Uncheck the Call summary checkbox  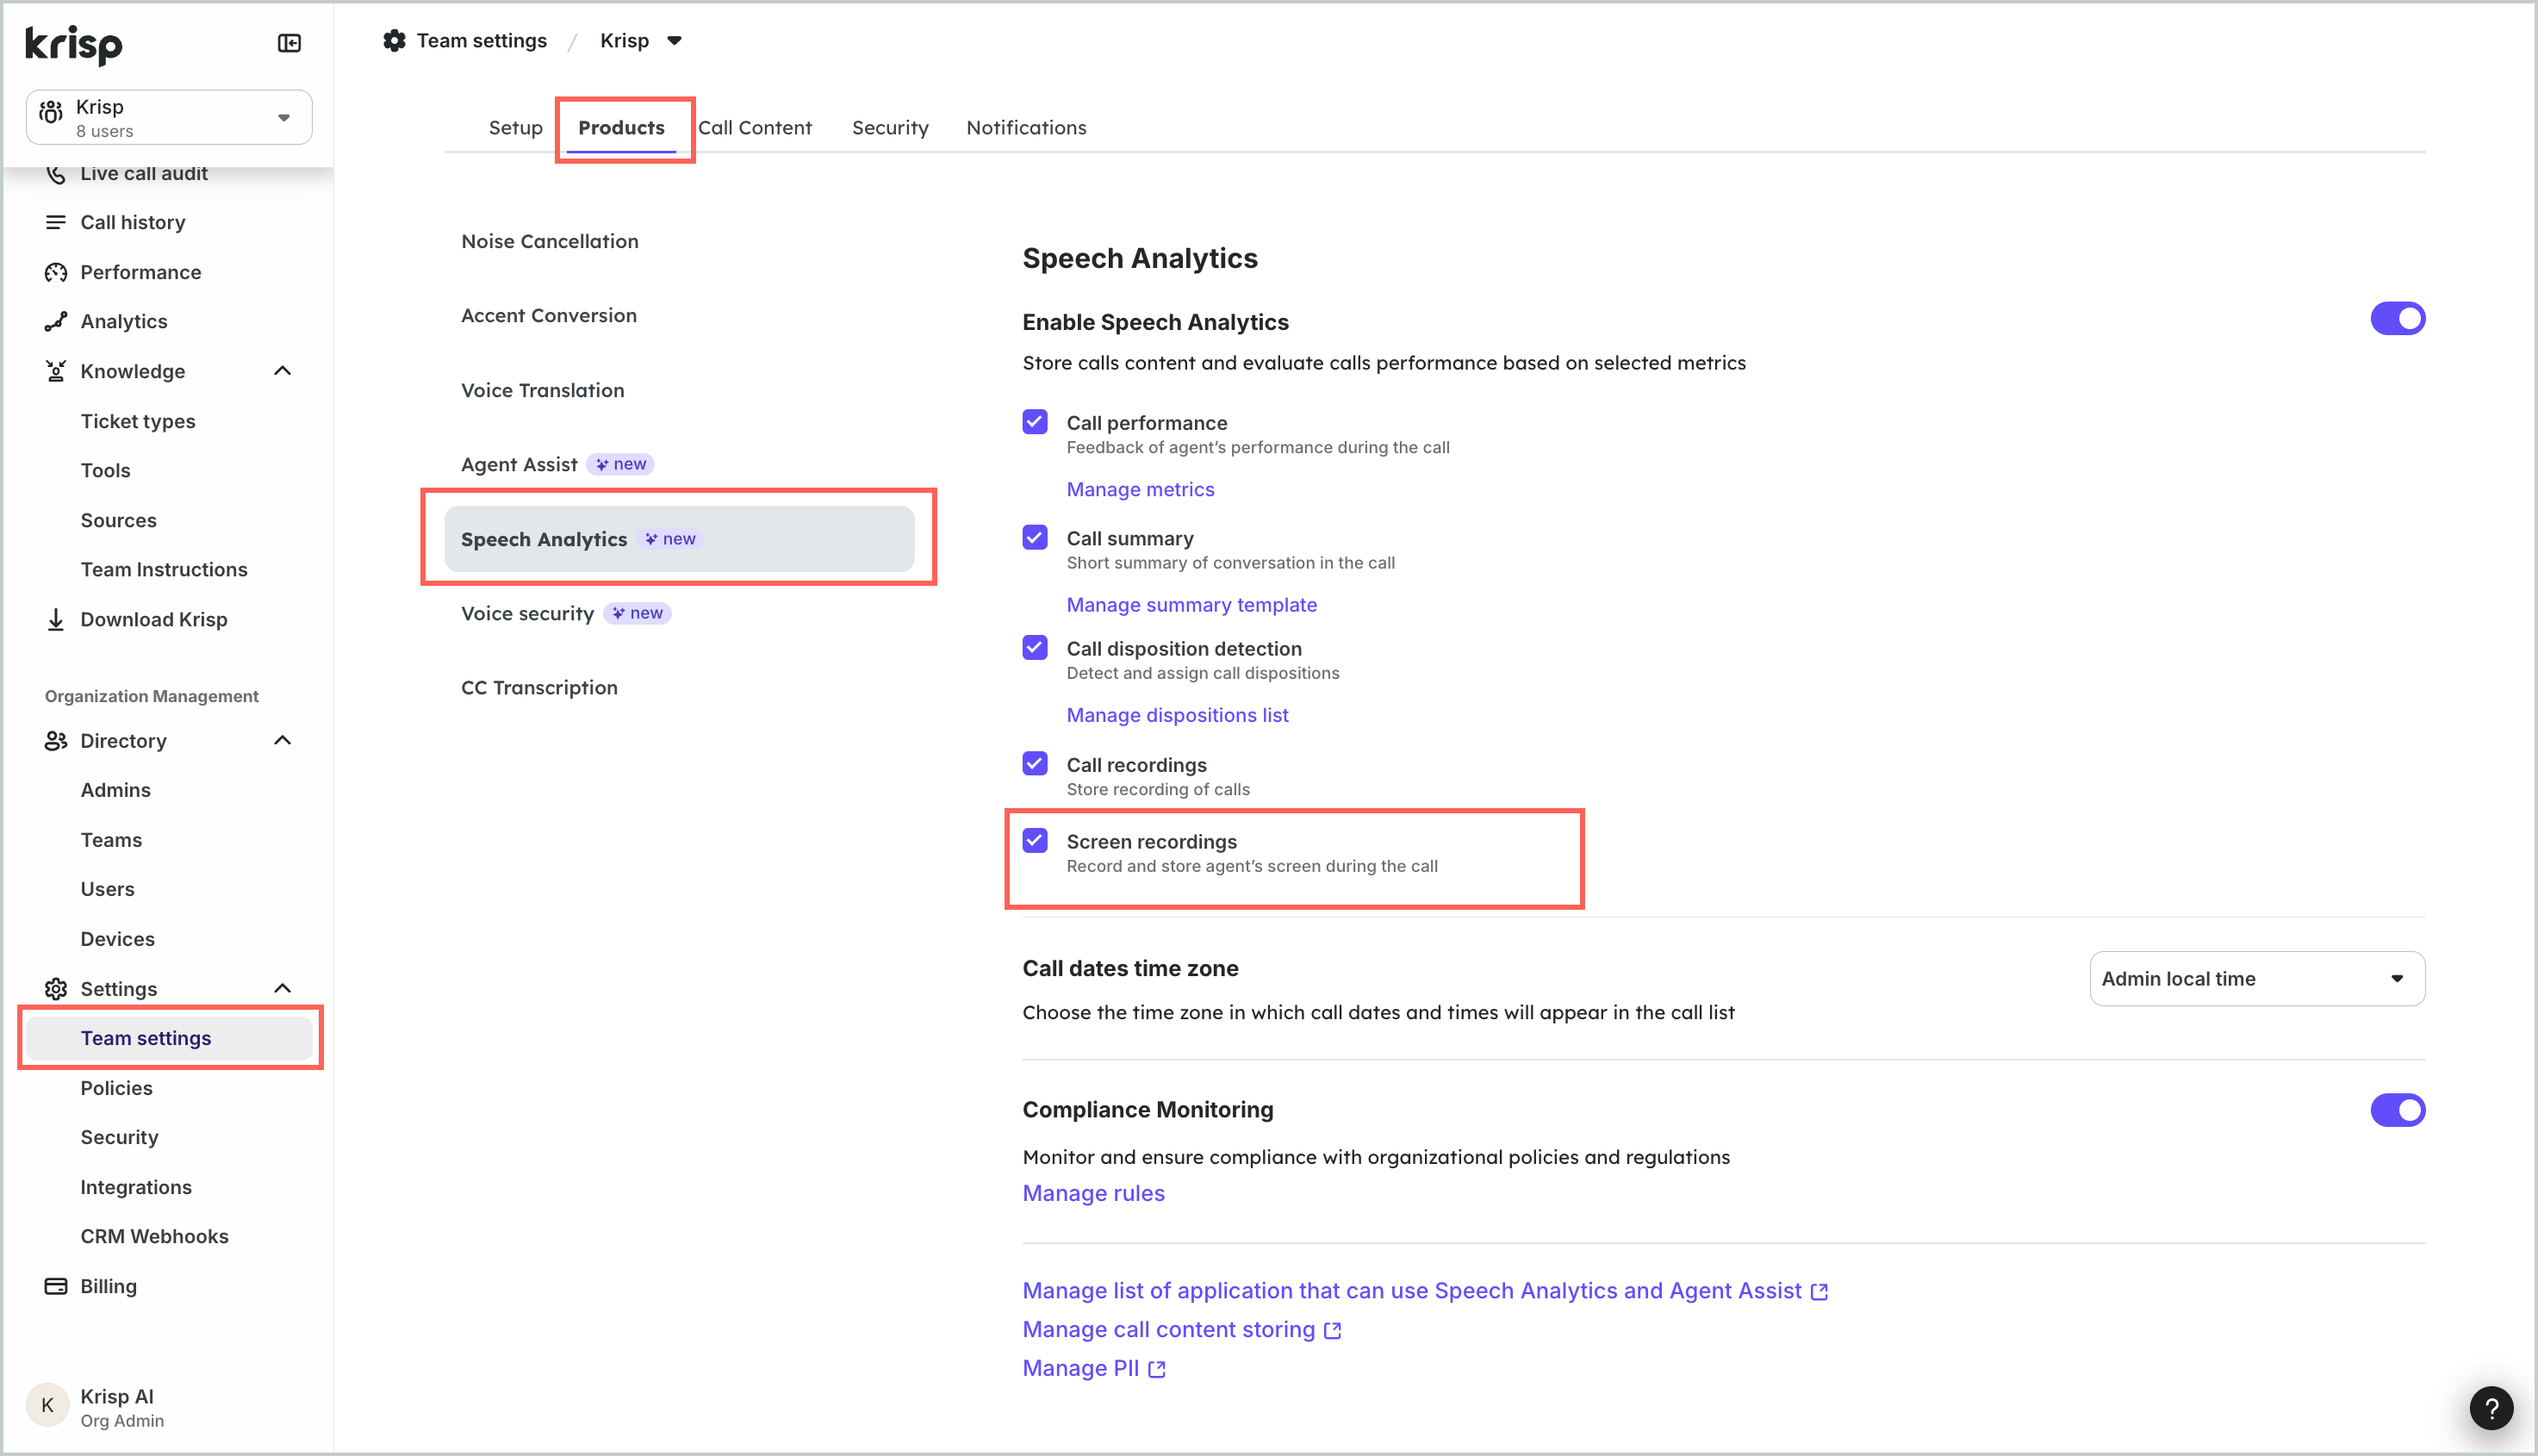pos(1035,537)
